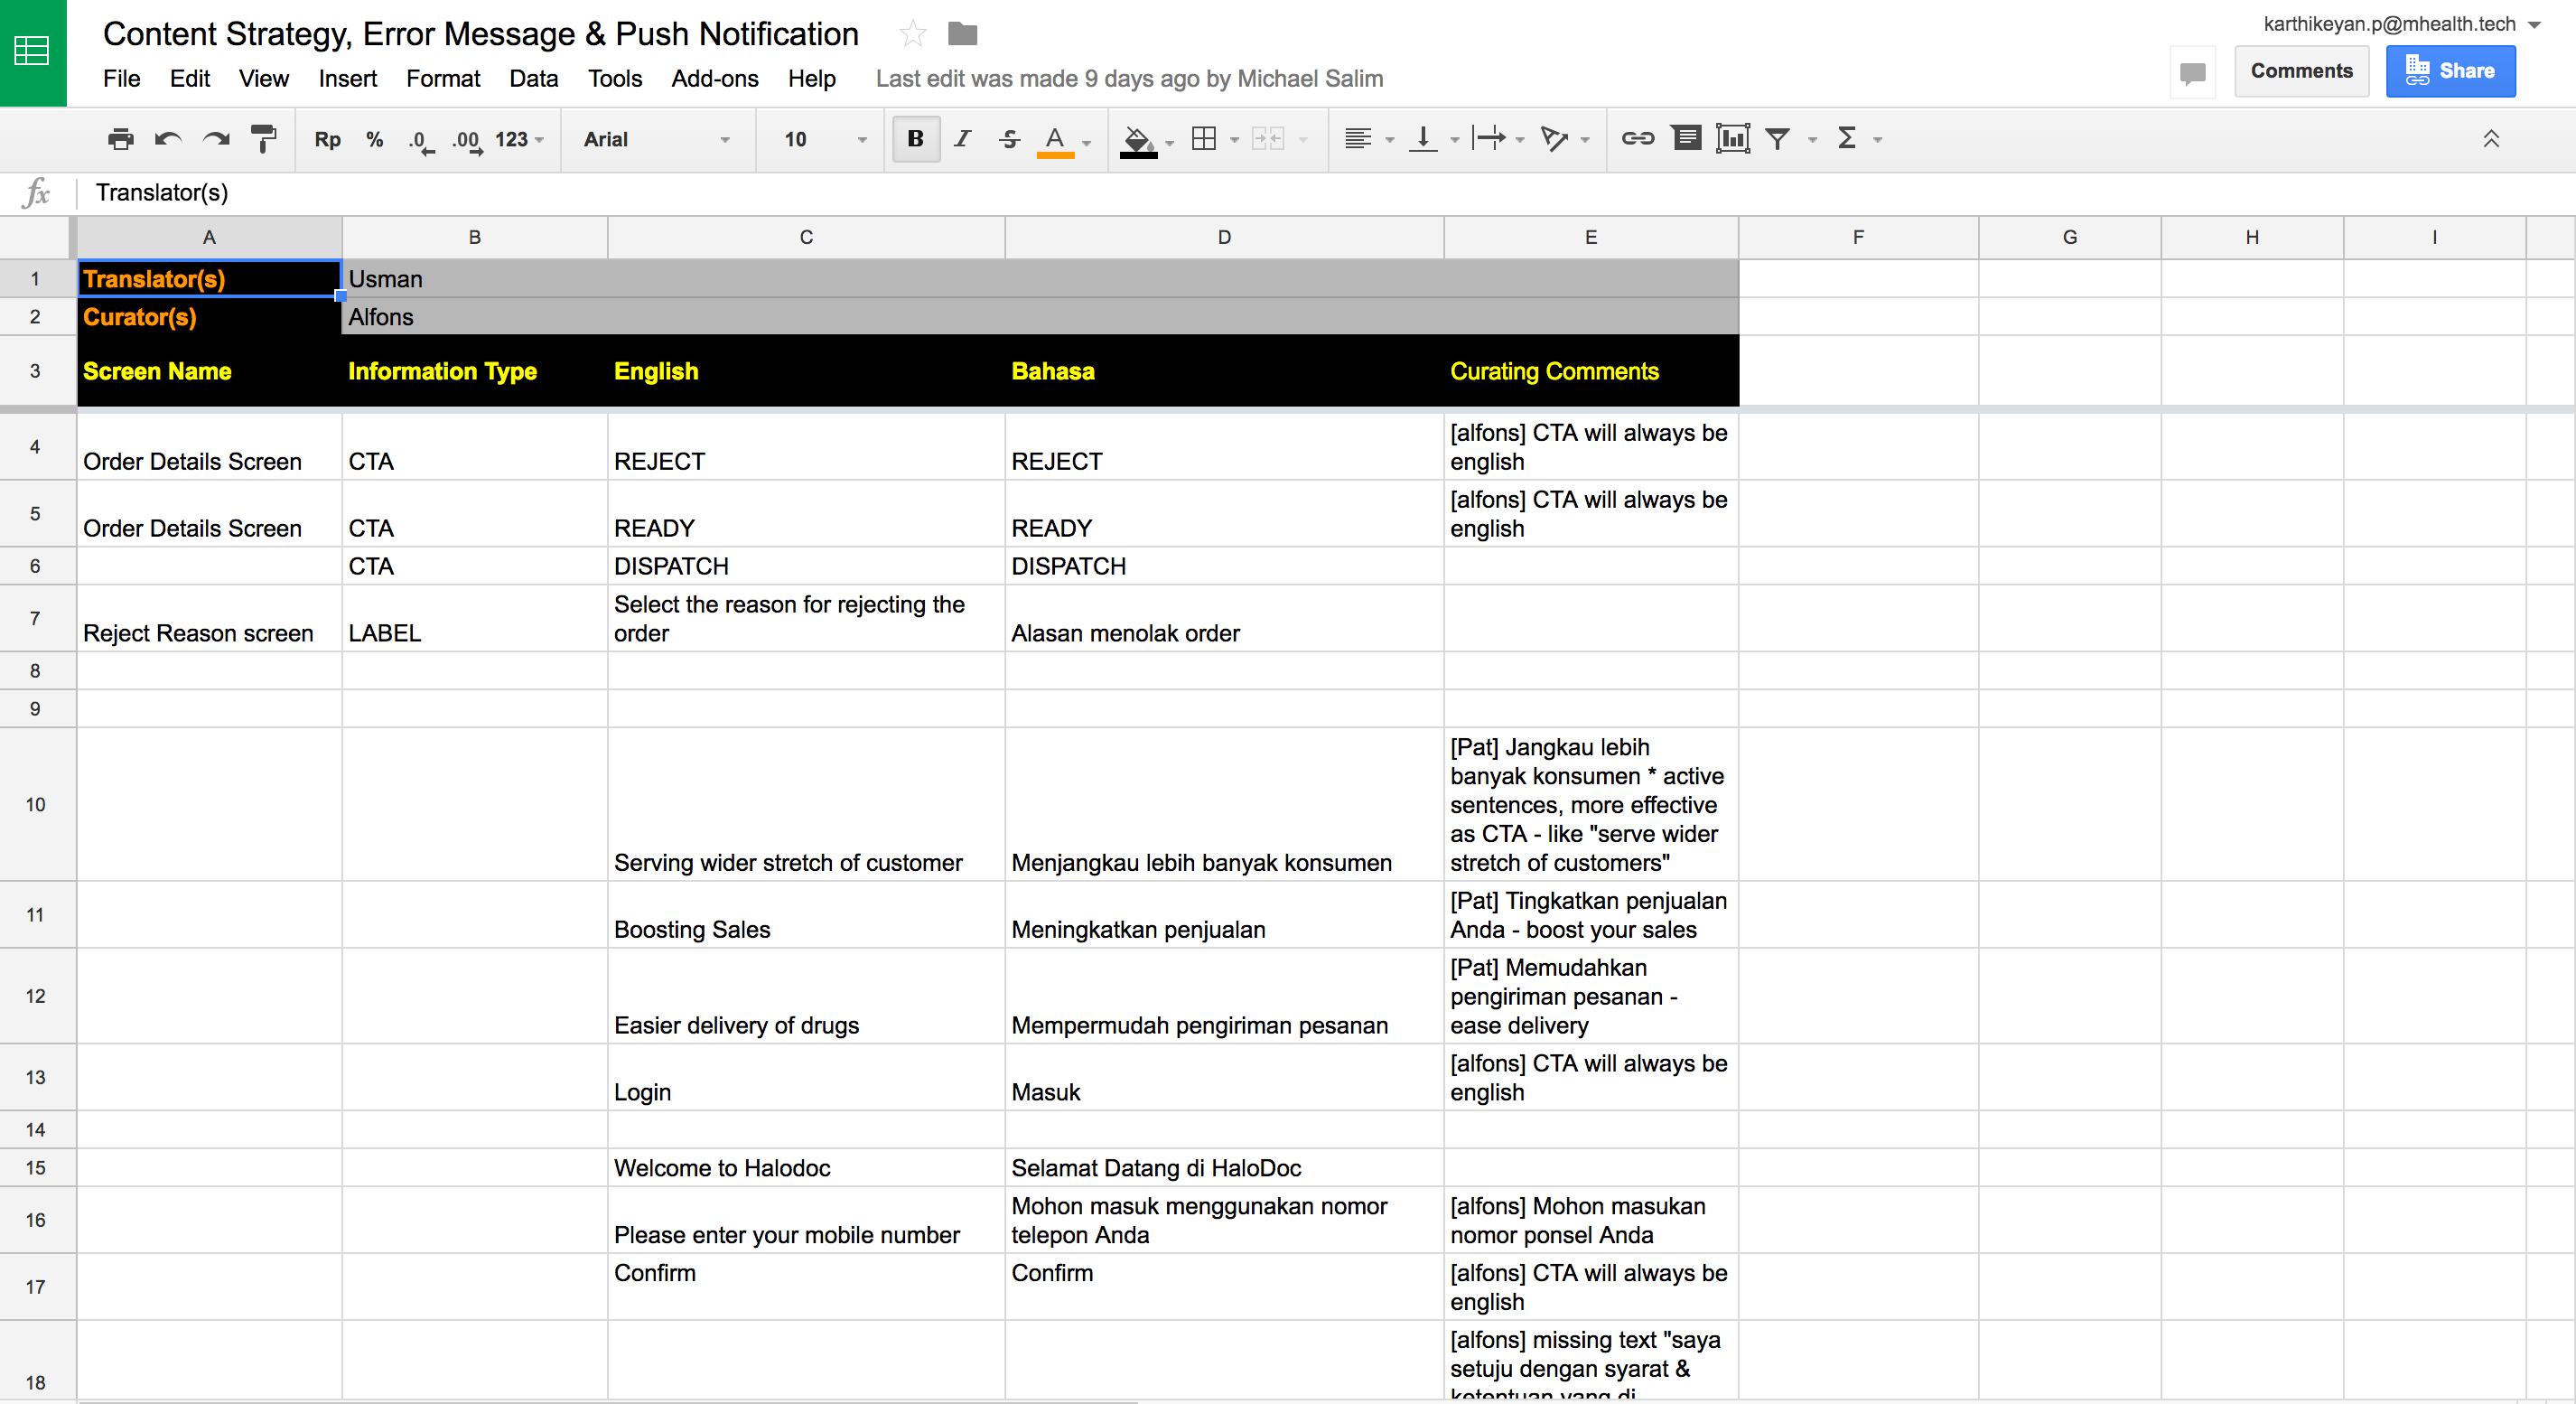Click the blue Share button
Screen dimensions: 2576x1404
click(x=2450, y=71)
